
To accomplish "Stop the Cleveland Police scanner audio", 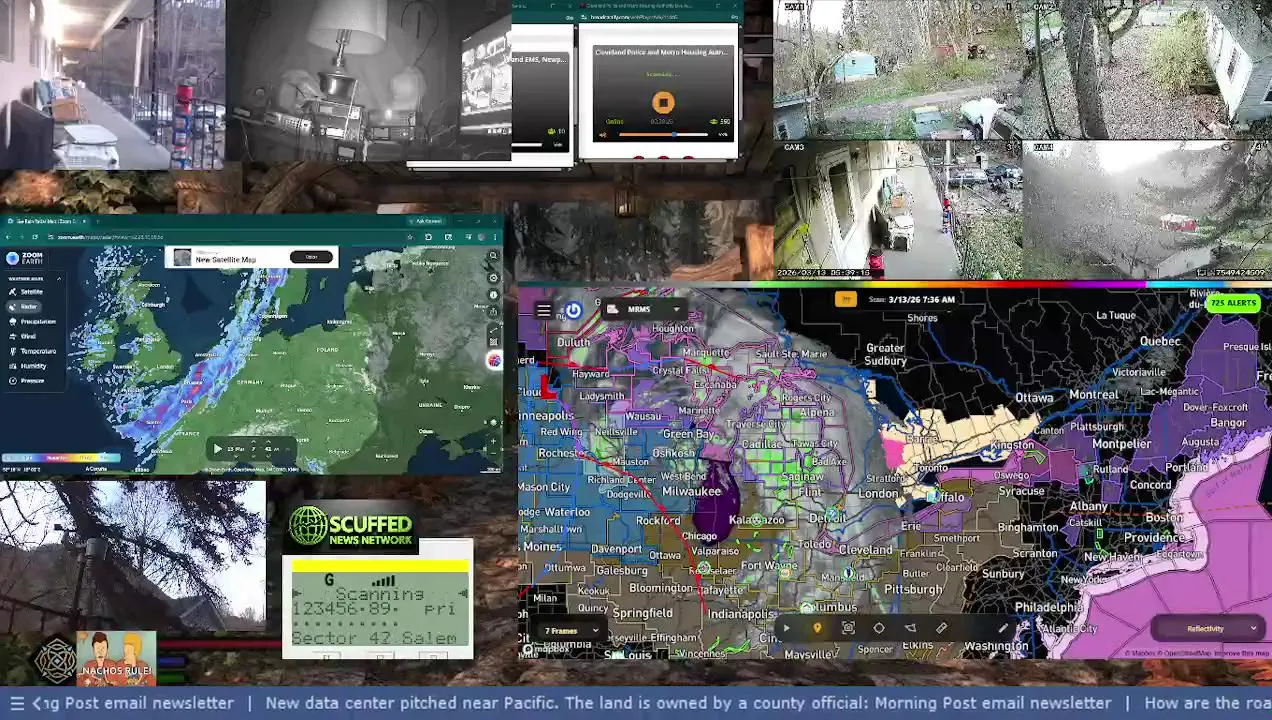I will [663, 102].
